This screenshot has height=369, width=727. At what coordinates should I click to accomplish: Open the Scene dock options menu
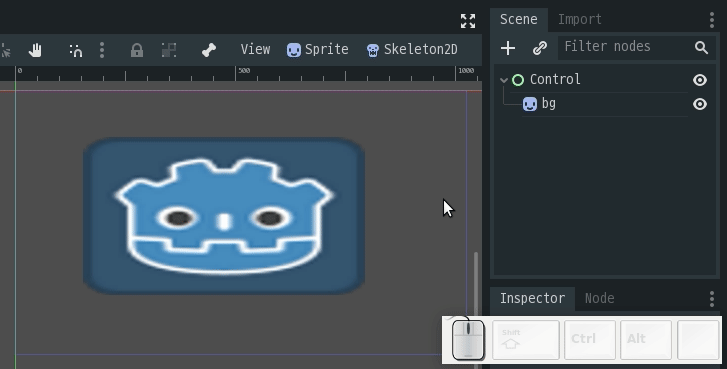click(712, 20)
